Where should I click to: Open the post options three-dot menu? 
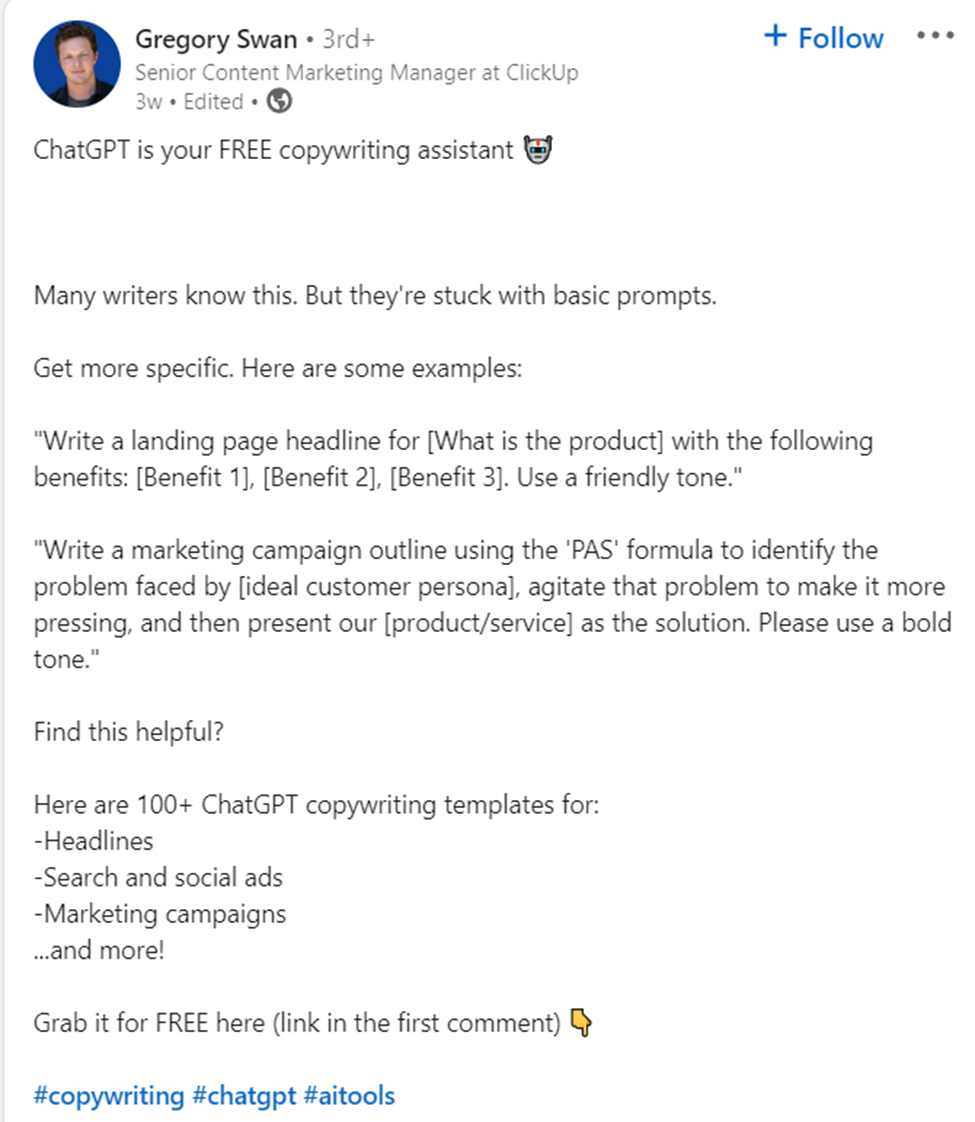[x=935, y=35]
